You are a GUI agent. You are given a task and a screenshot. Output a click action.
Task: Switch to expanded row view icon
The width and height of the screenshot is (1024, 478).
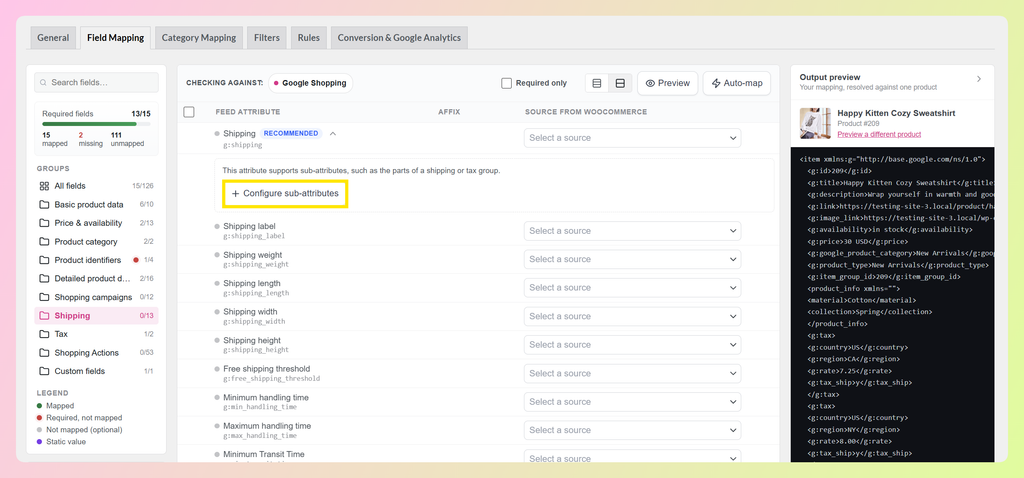click(620, 84)
